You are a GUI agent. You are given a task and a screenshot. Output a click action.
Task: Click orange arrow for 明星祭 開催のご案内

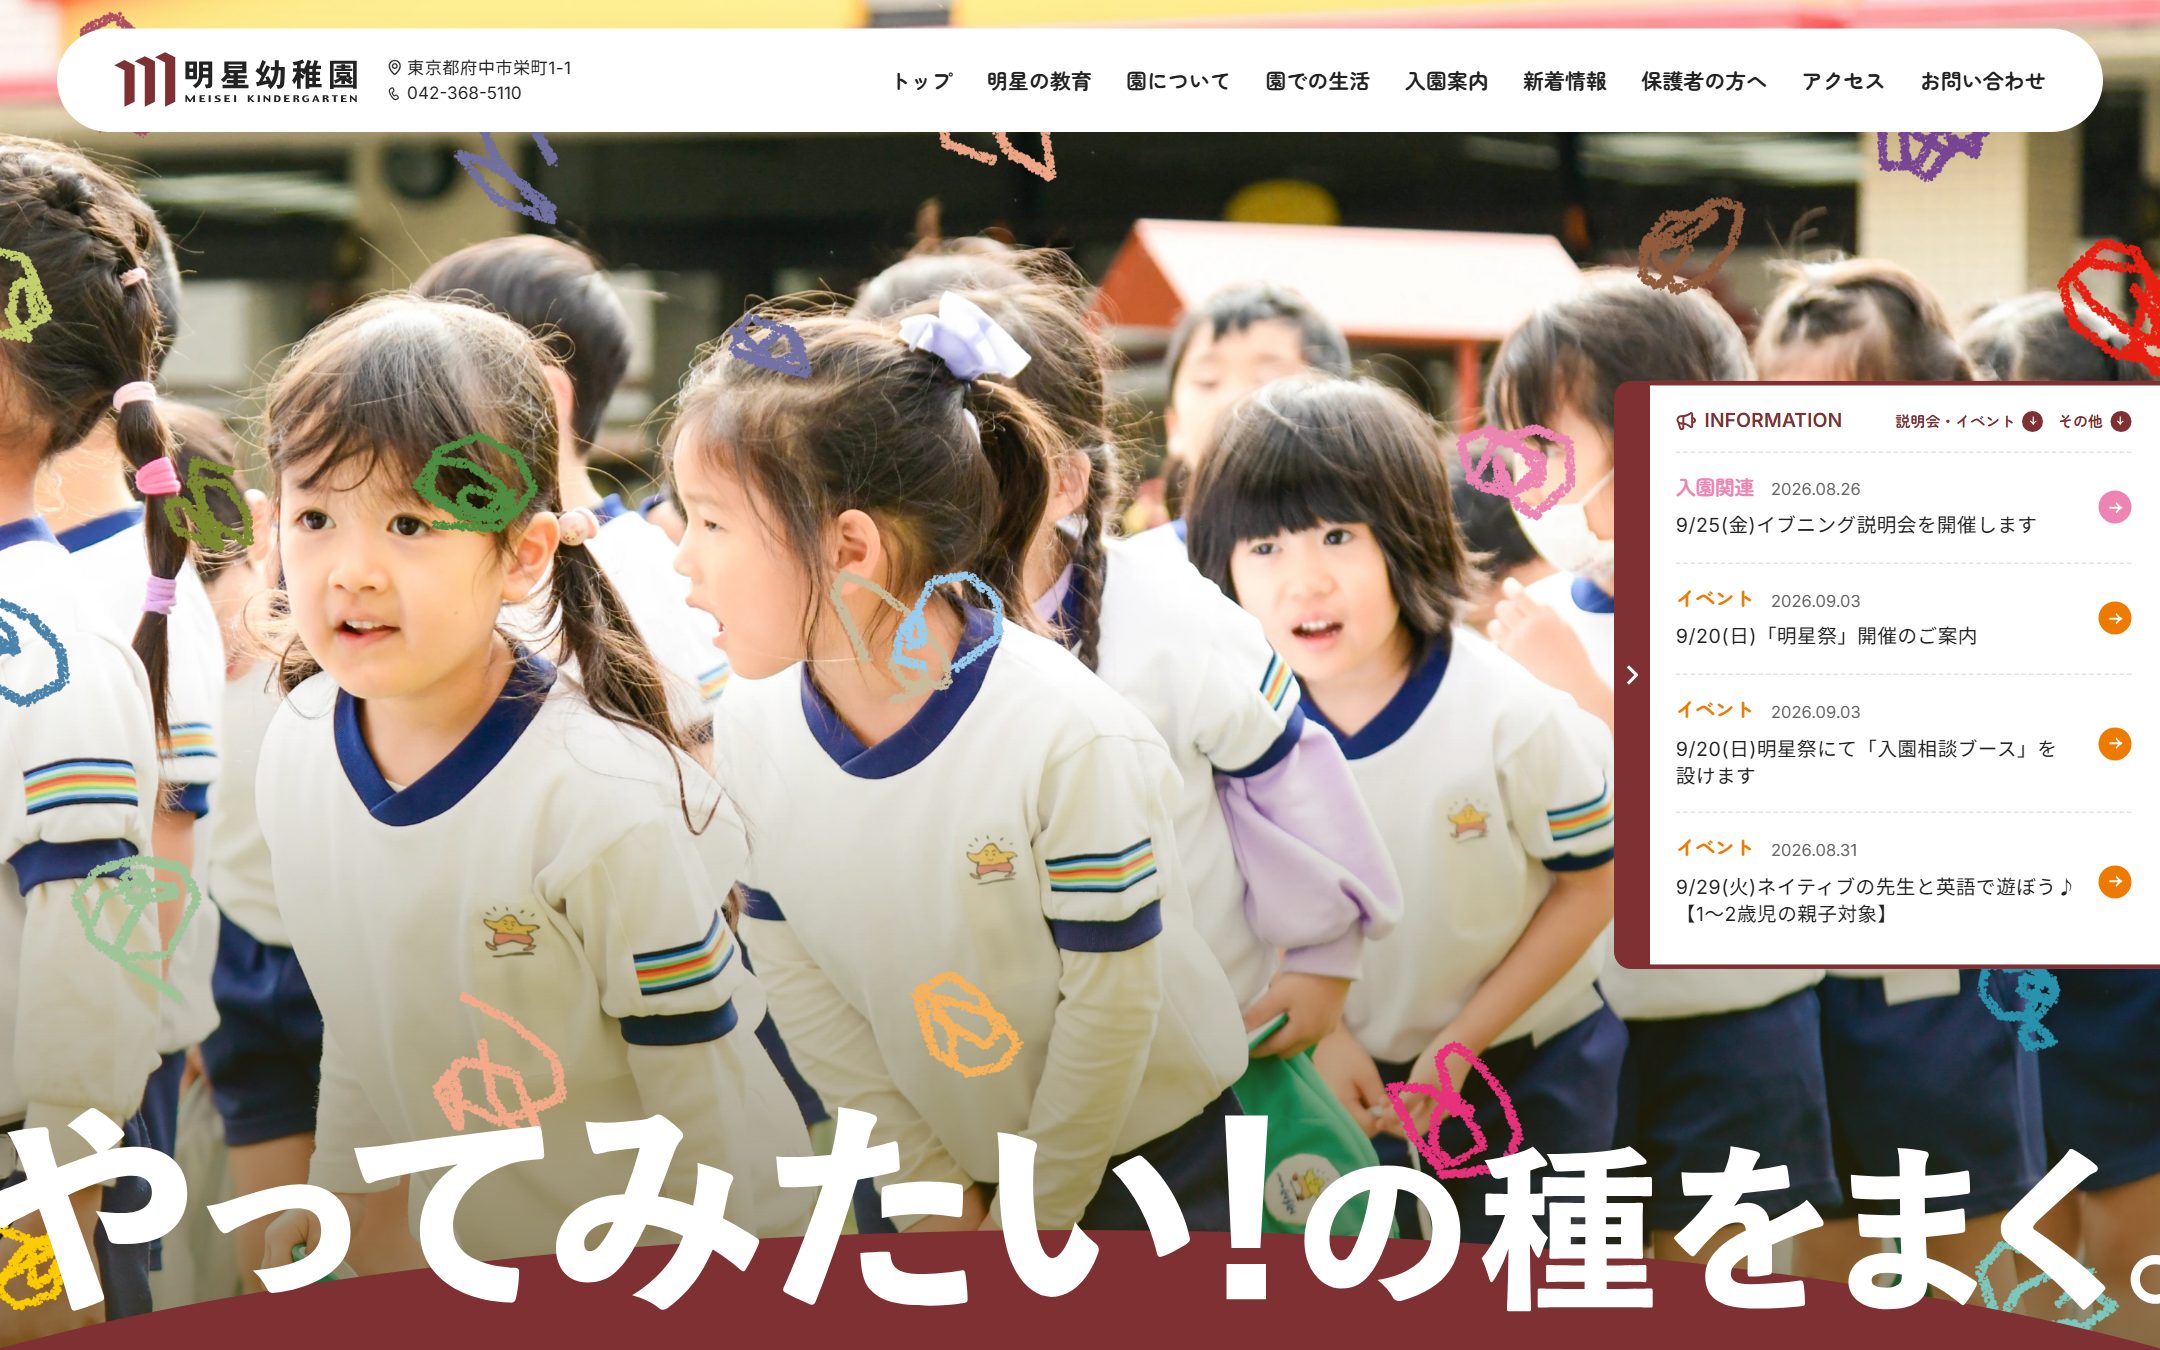click(x=2114, y=618)
